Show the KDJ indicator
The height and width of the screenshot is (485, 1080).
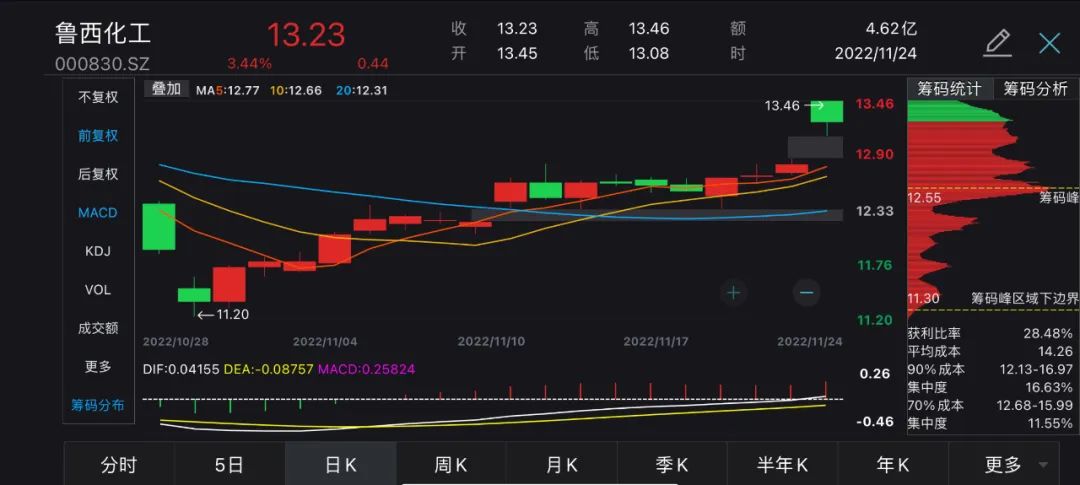coord(98,251)
